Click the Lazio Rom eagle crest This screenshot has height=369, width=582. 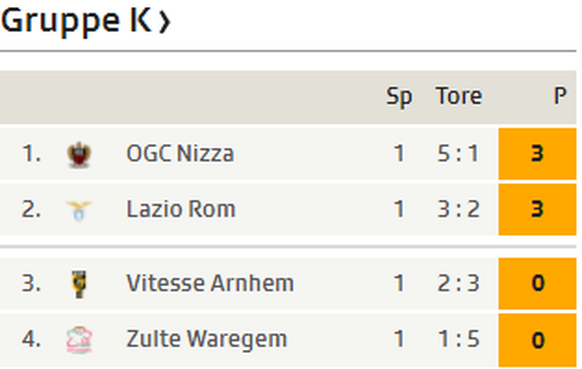coord(79,210)
